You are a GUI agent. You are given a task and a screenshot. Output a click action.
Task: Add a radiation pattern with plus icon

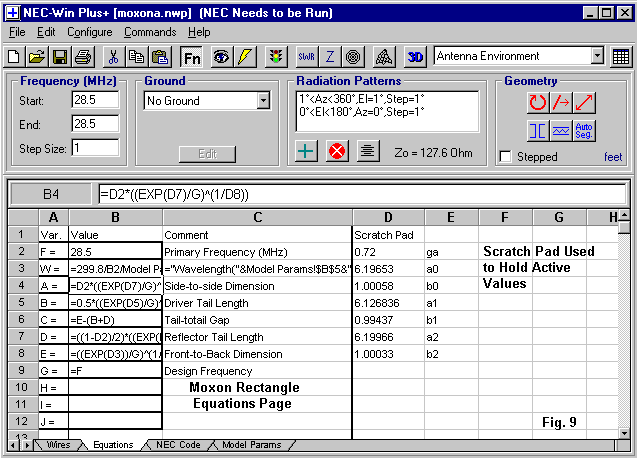[308, 151]
